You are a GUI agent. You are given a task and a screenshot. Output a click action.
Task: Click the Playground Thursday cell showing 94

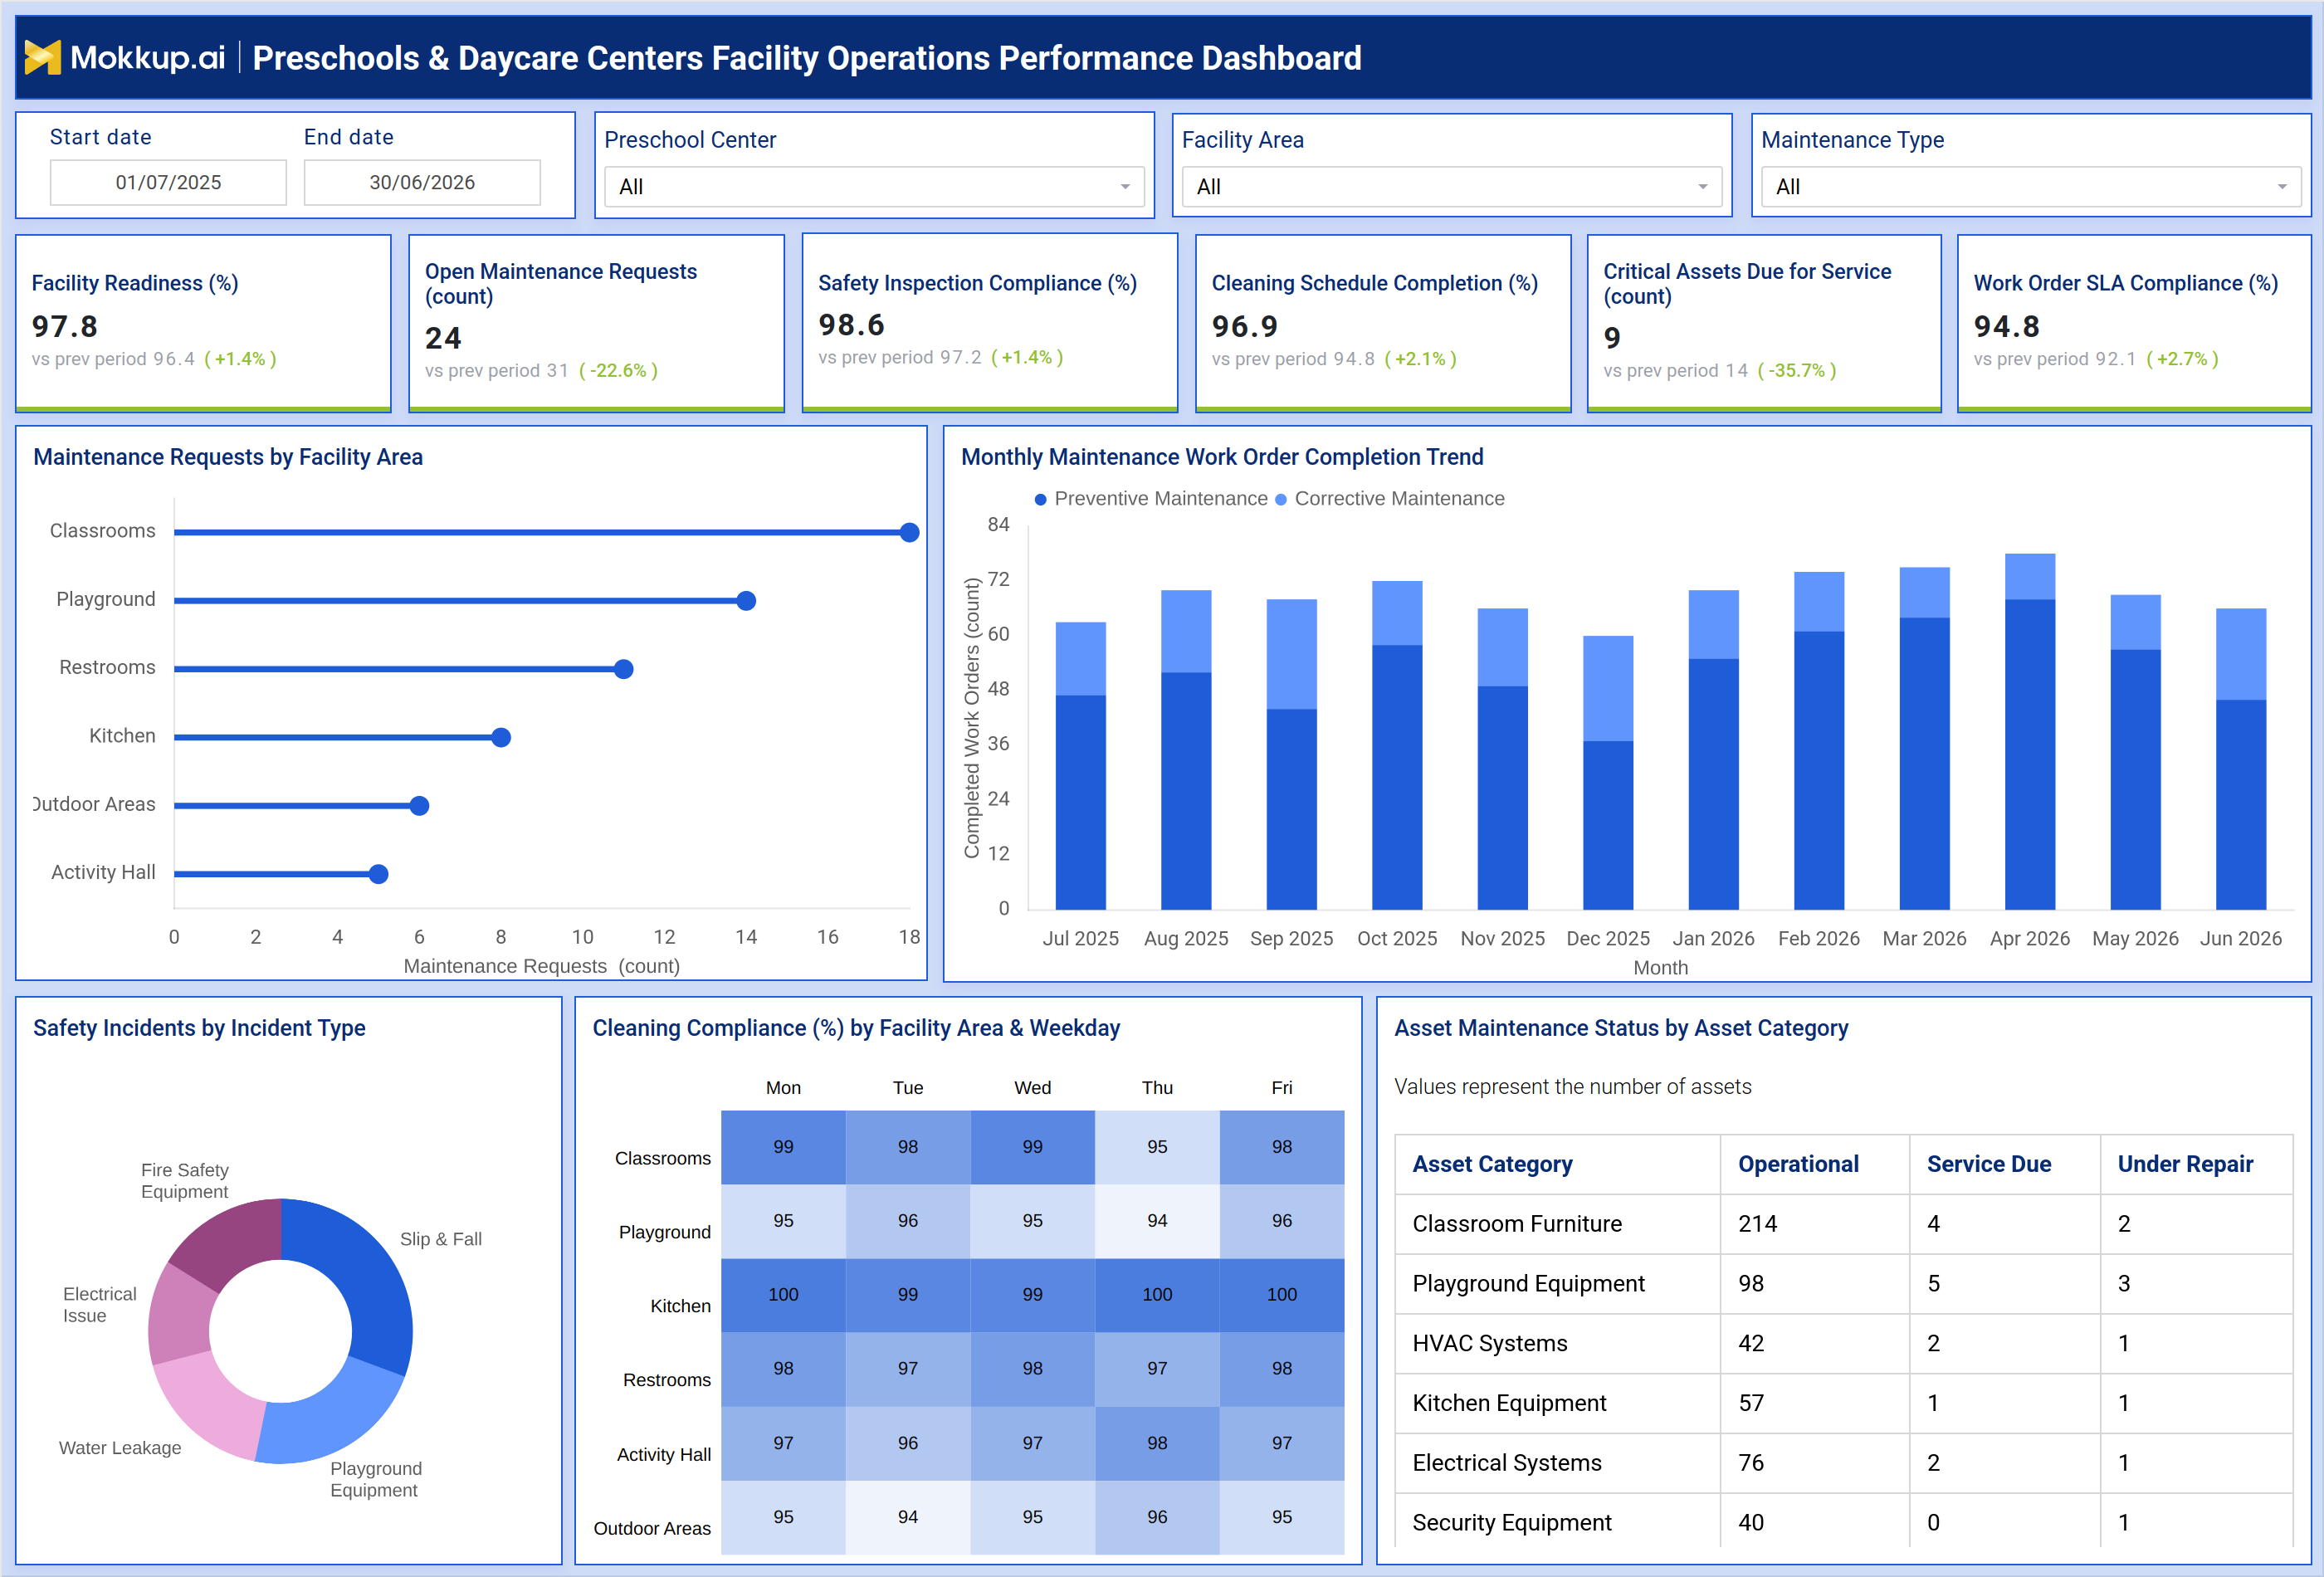click(1157, 1220)
